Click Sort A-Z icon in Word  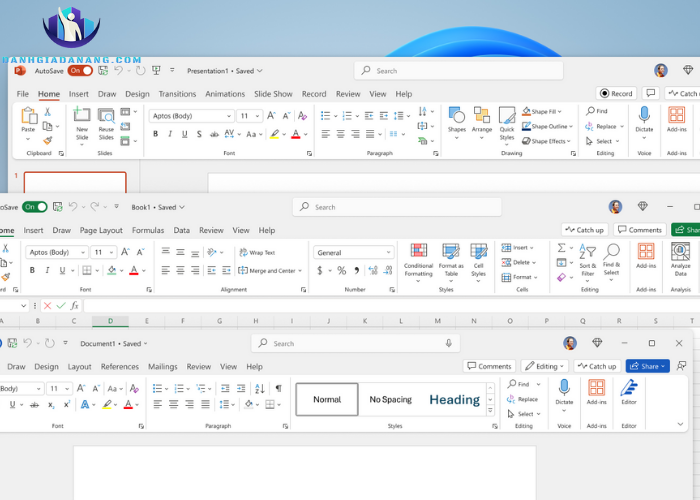tap(260, 388)
